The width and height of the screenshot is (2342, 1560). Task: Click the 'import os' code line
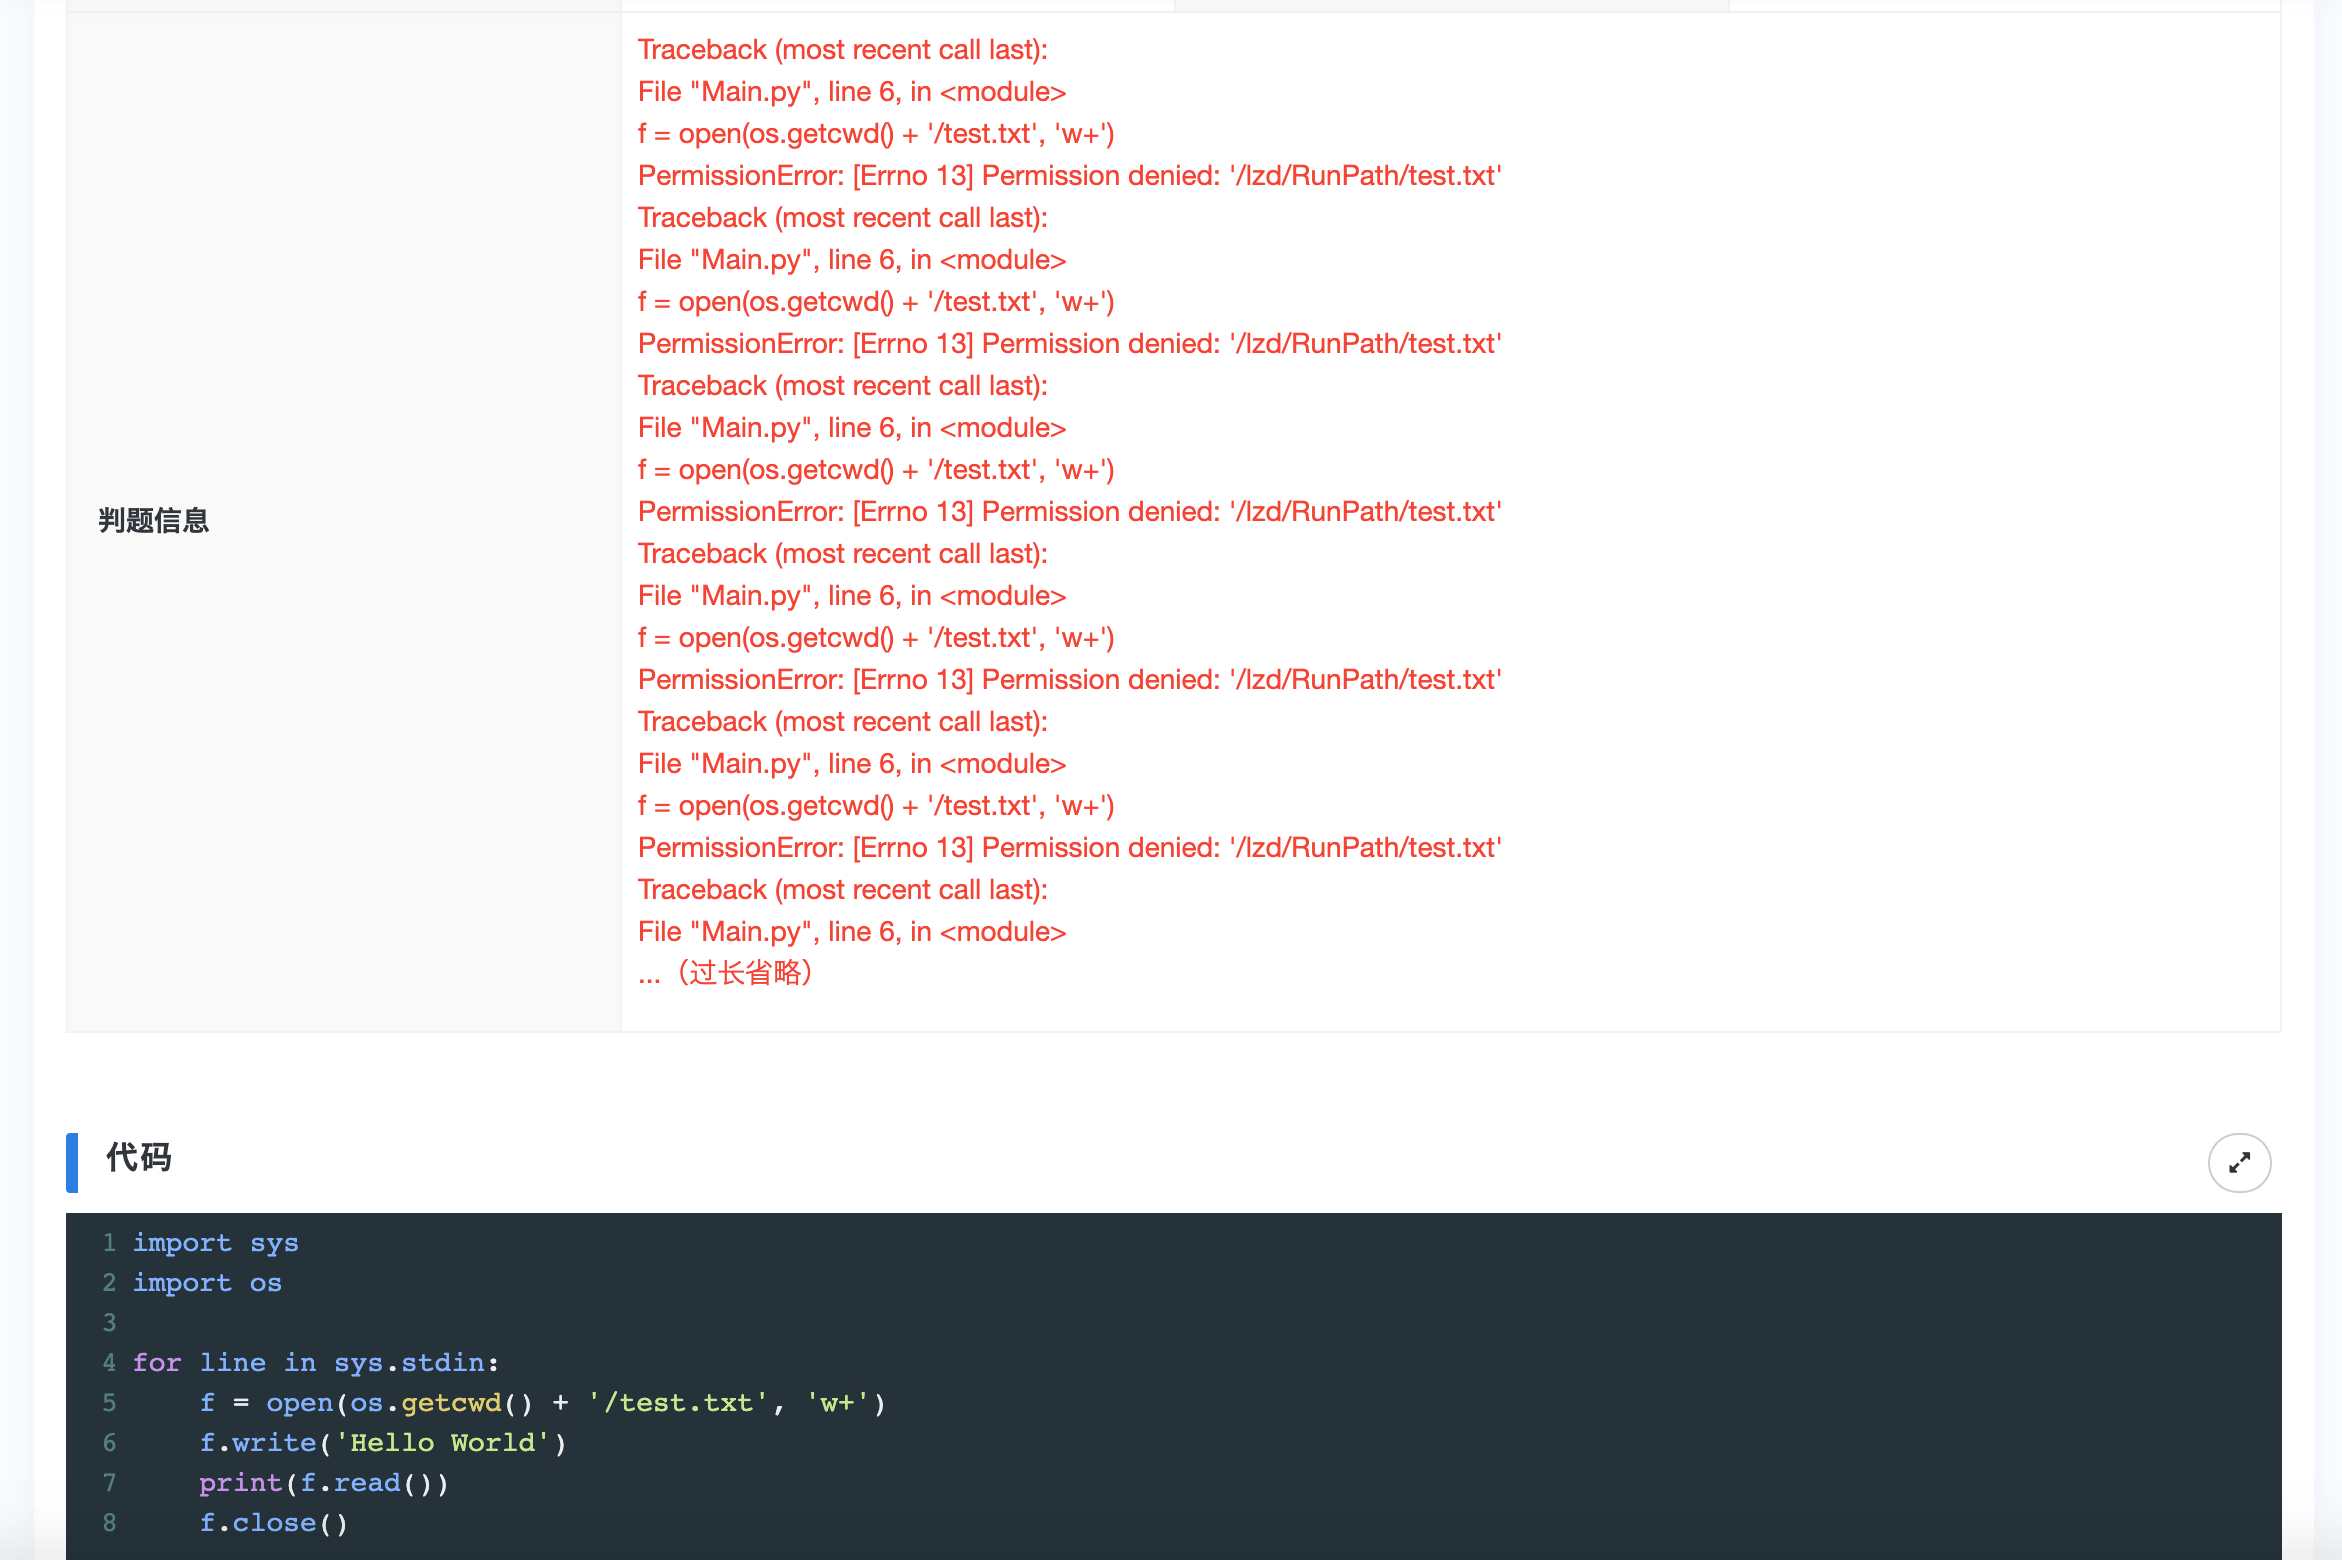207,1283
